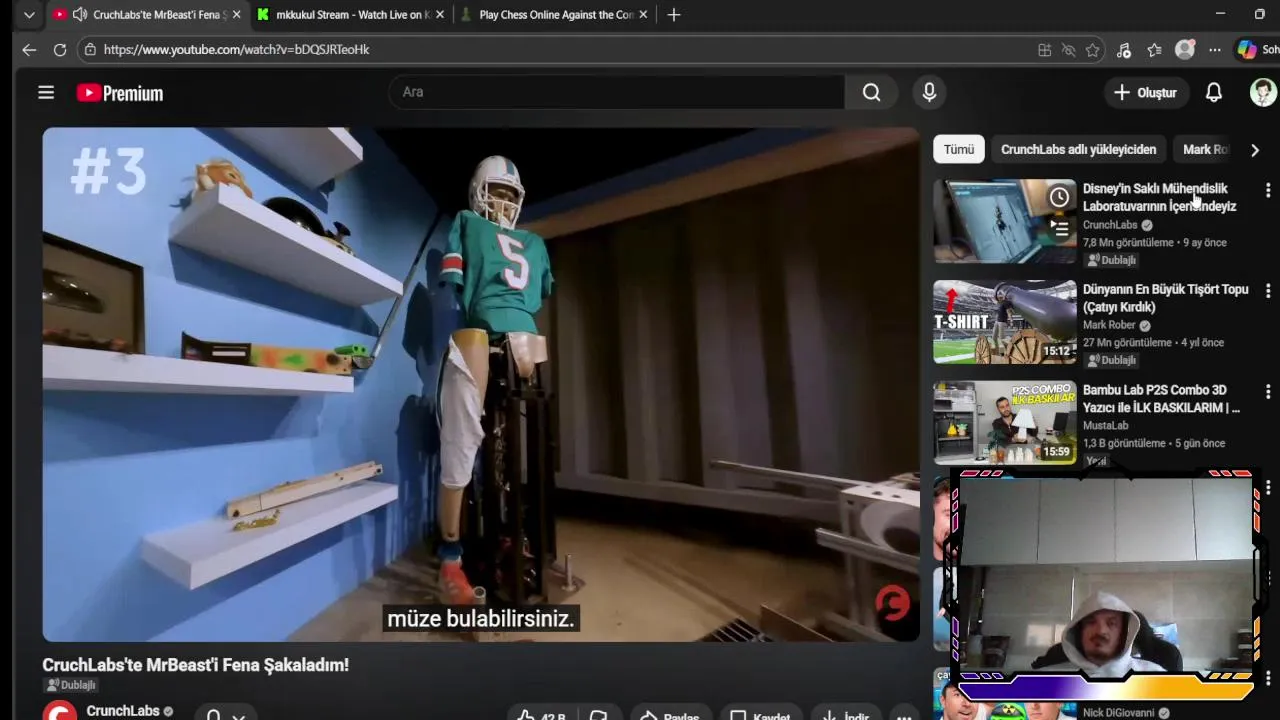
Task: Click CrunchLabs channel under Disney video
Action: pyautogui.click(x=1110, y=225)
